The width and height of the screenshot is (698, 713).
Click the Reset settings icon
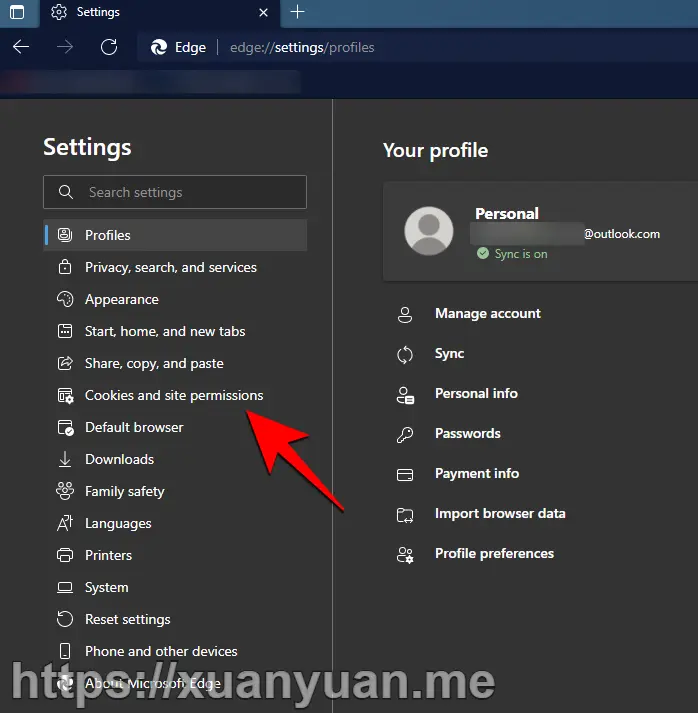coord(65,619)
